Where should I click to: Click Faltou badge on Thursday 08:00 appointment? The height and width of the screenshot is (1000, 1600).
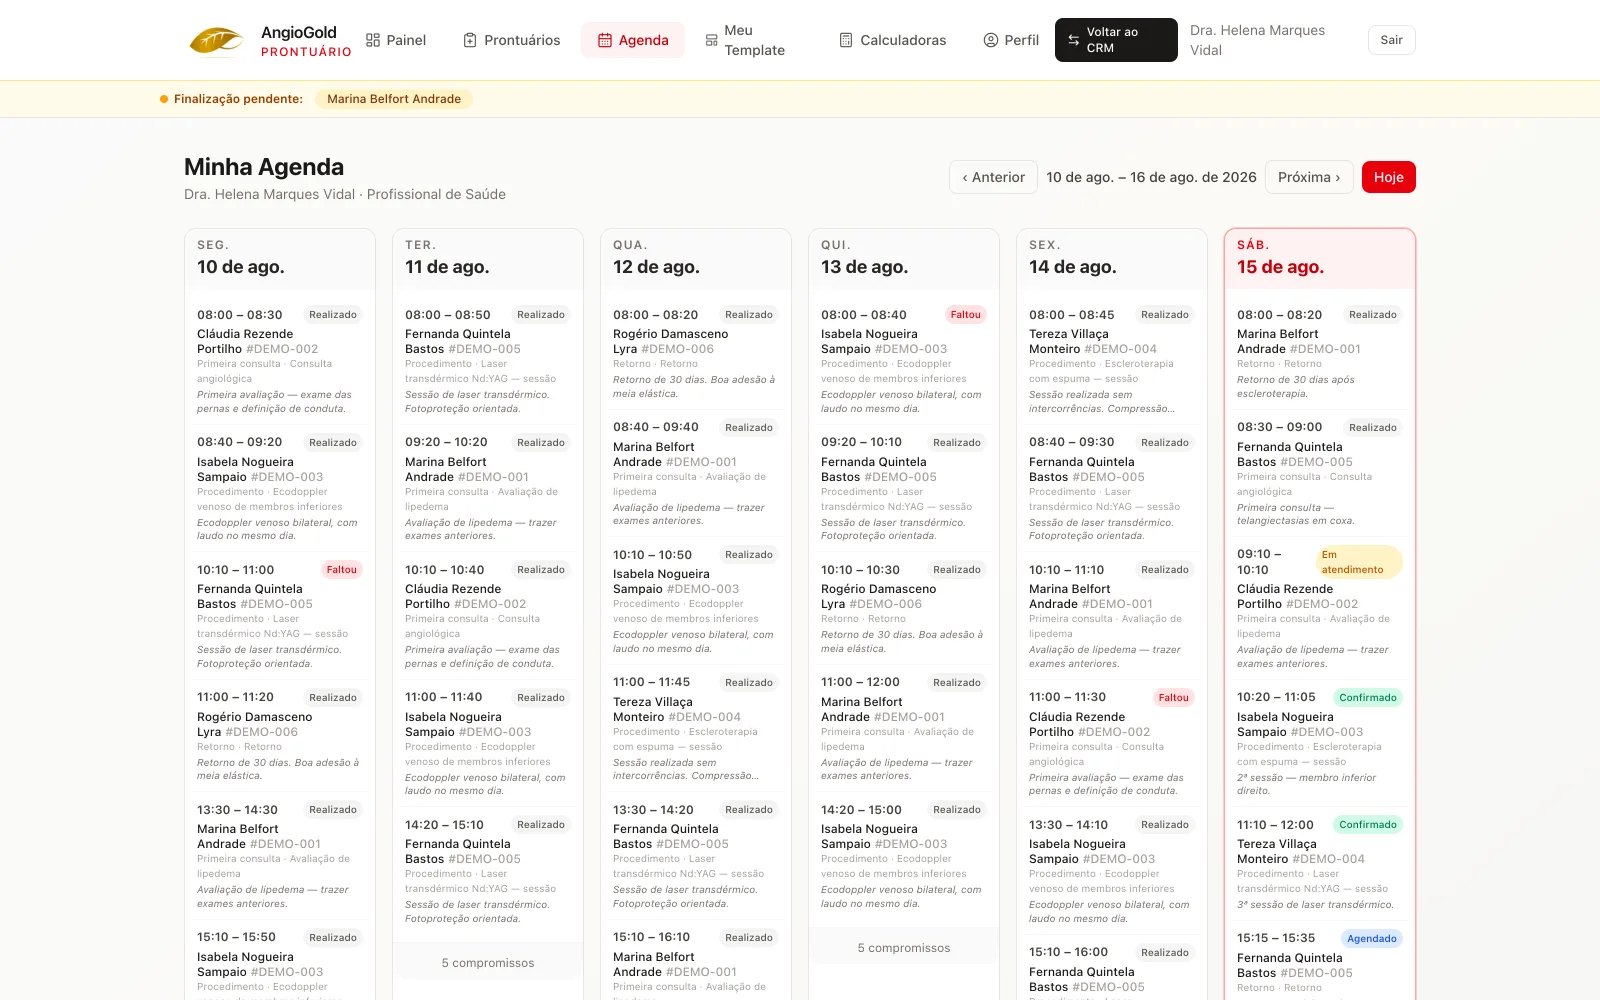(x=966, y=315)
